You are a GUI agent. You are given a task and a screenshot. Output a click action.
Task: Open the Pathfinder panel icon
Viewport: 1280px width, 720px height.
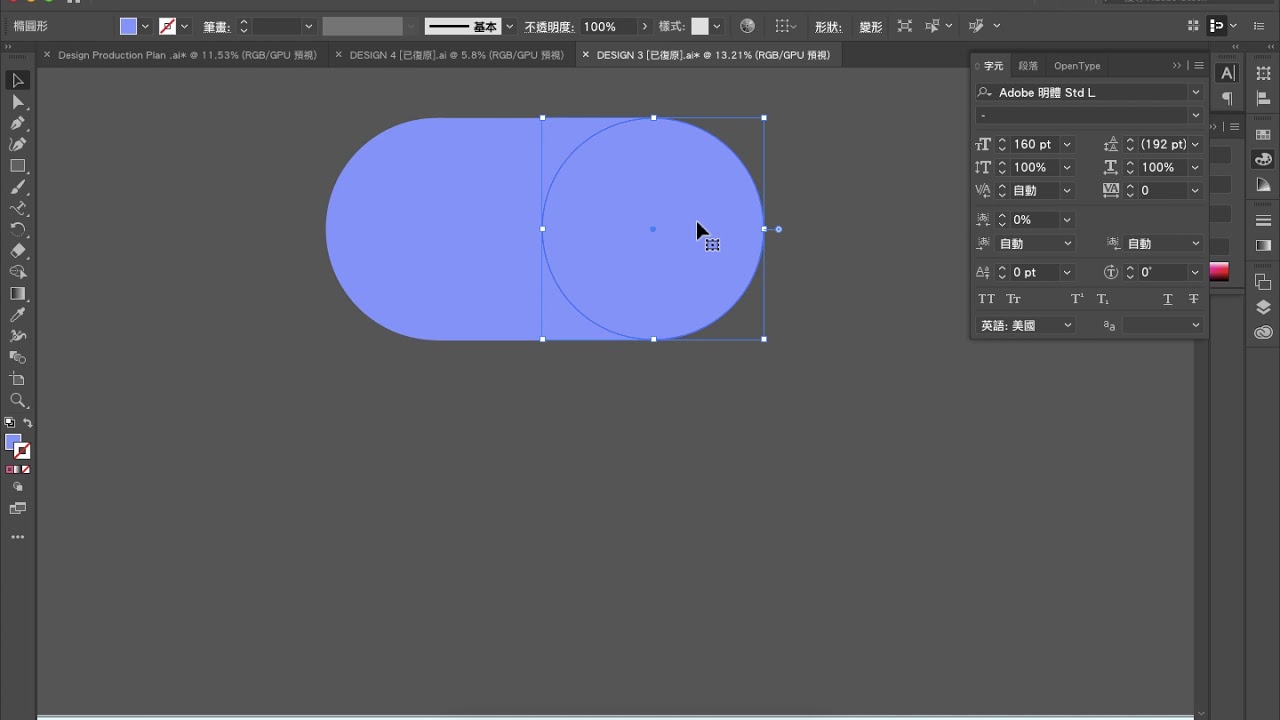1263,283
